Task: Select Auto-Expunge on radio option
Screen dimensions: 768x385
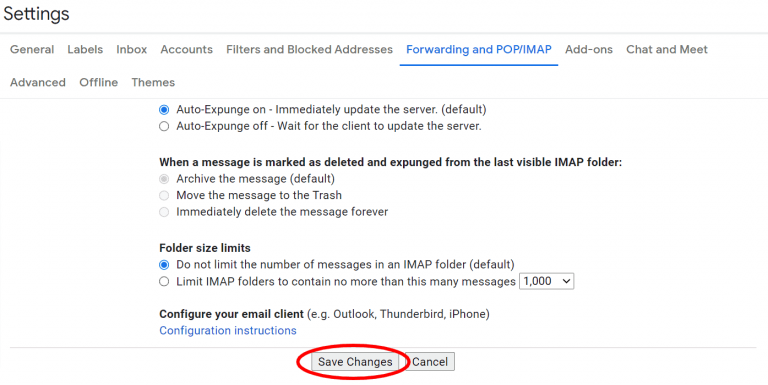Action: point(164,110)
